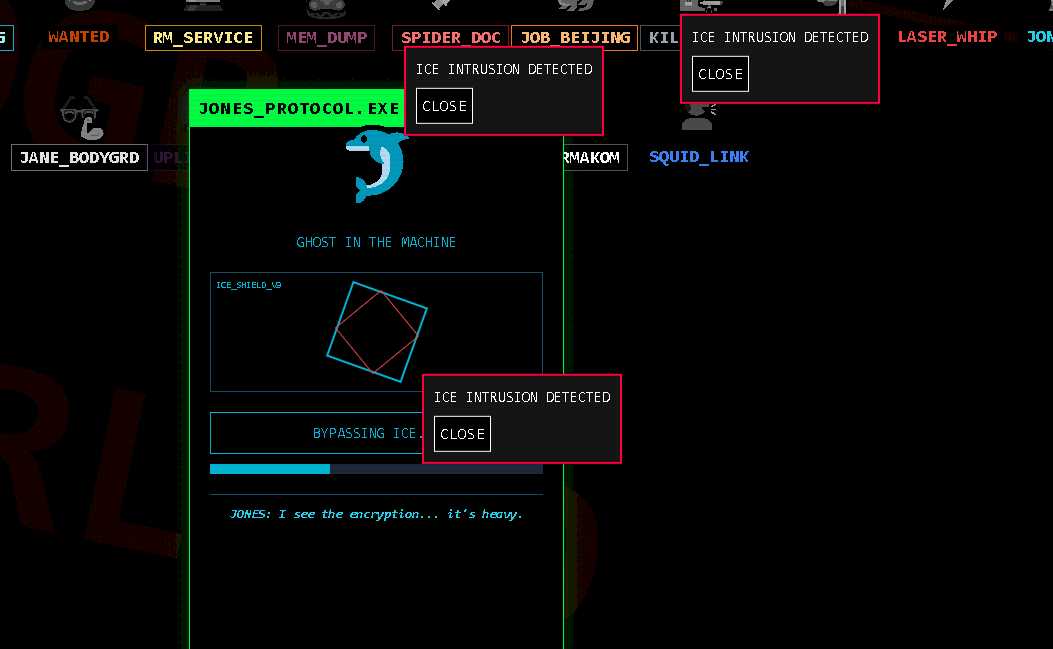Click the rotating ICE_SHIELD square graphic
Image resolution: width=1053 pixels, height=649 pixels.
(376, 331)
